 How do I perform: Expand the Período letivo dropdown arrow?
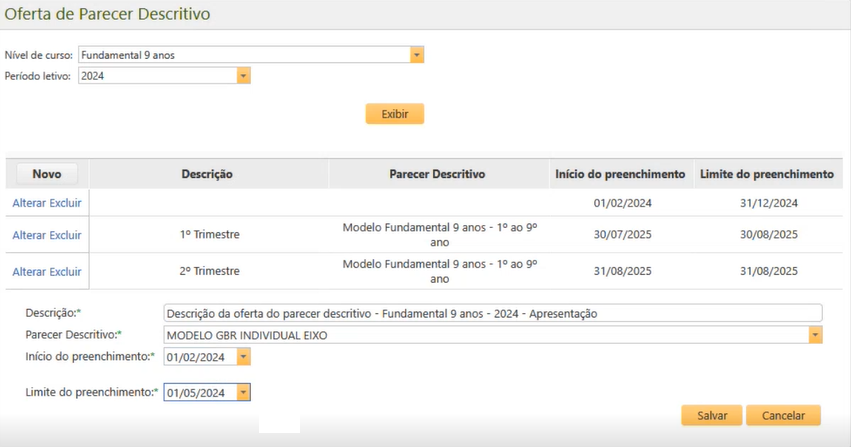[x=243, y=76]
